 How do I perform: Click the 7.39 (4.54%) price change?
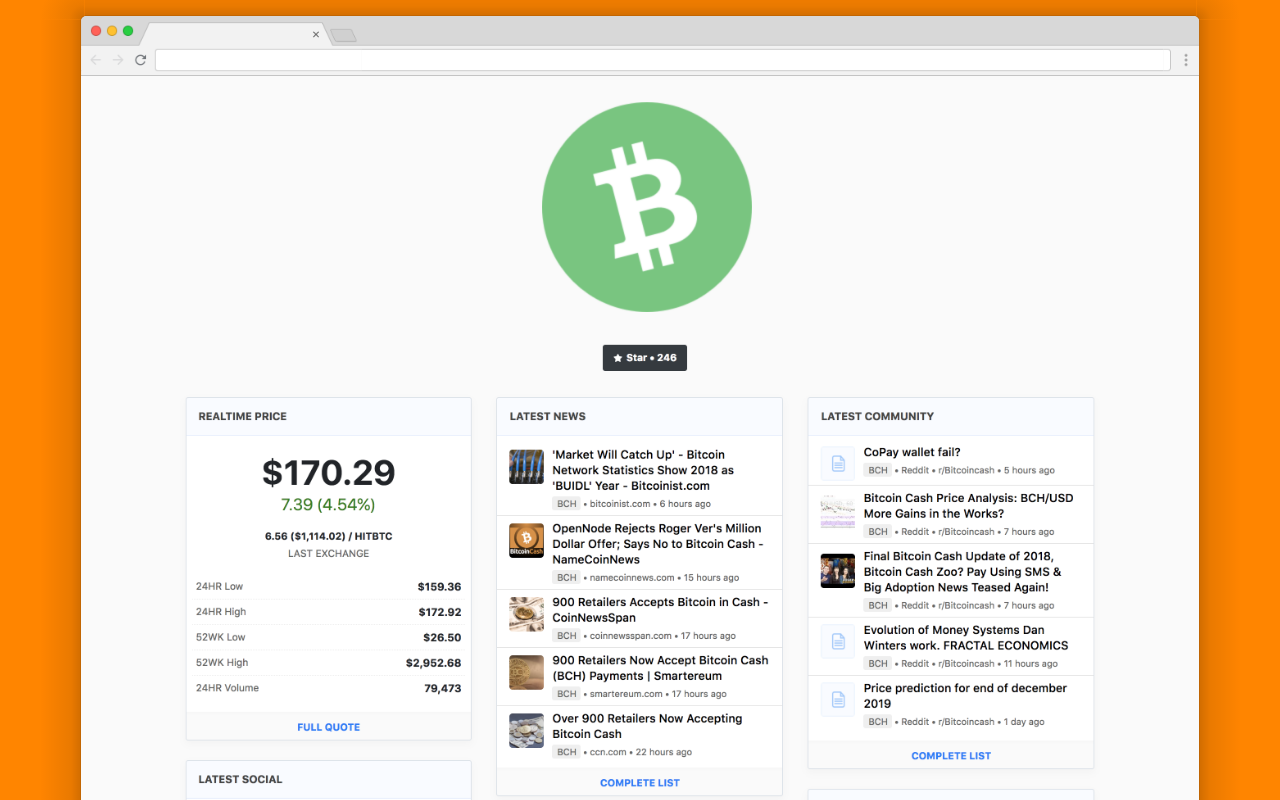point(328,505)
